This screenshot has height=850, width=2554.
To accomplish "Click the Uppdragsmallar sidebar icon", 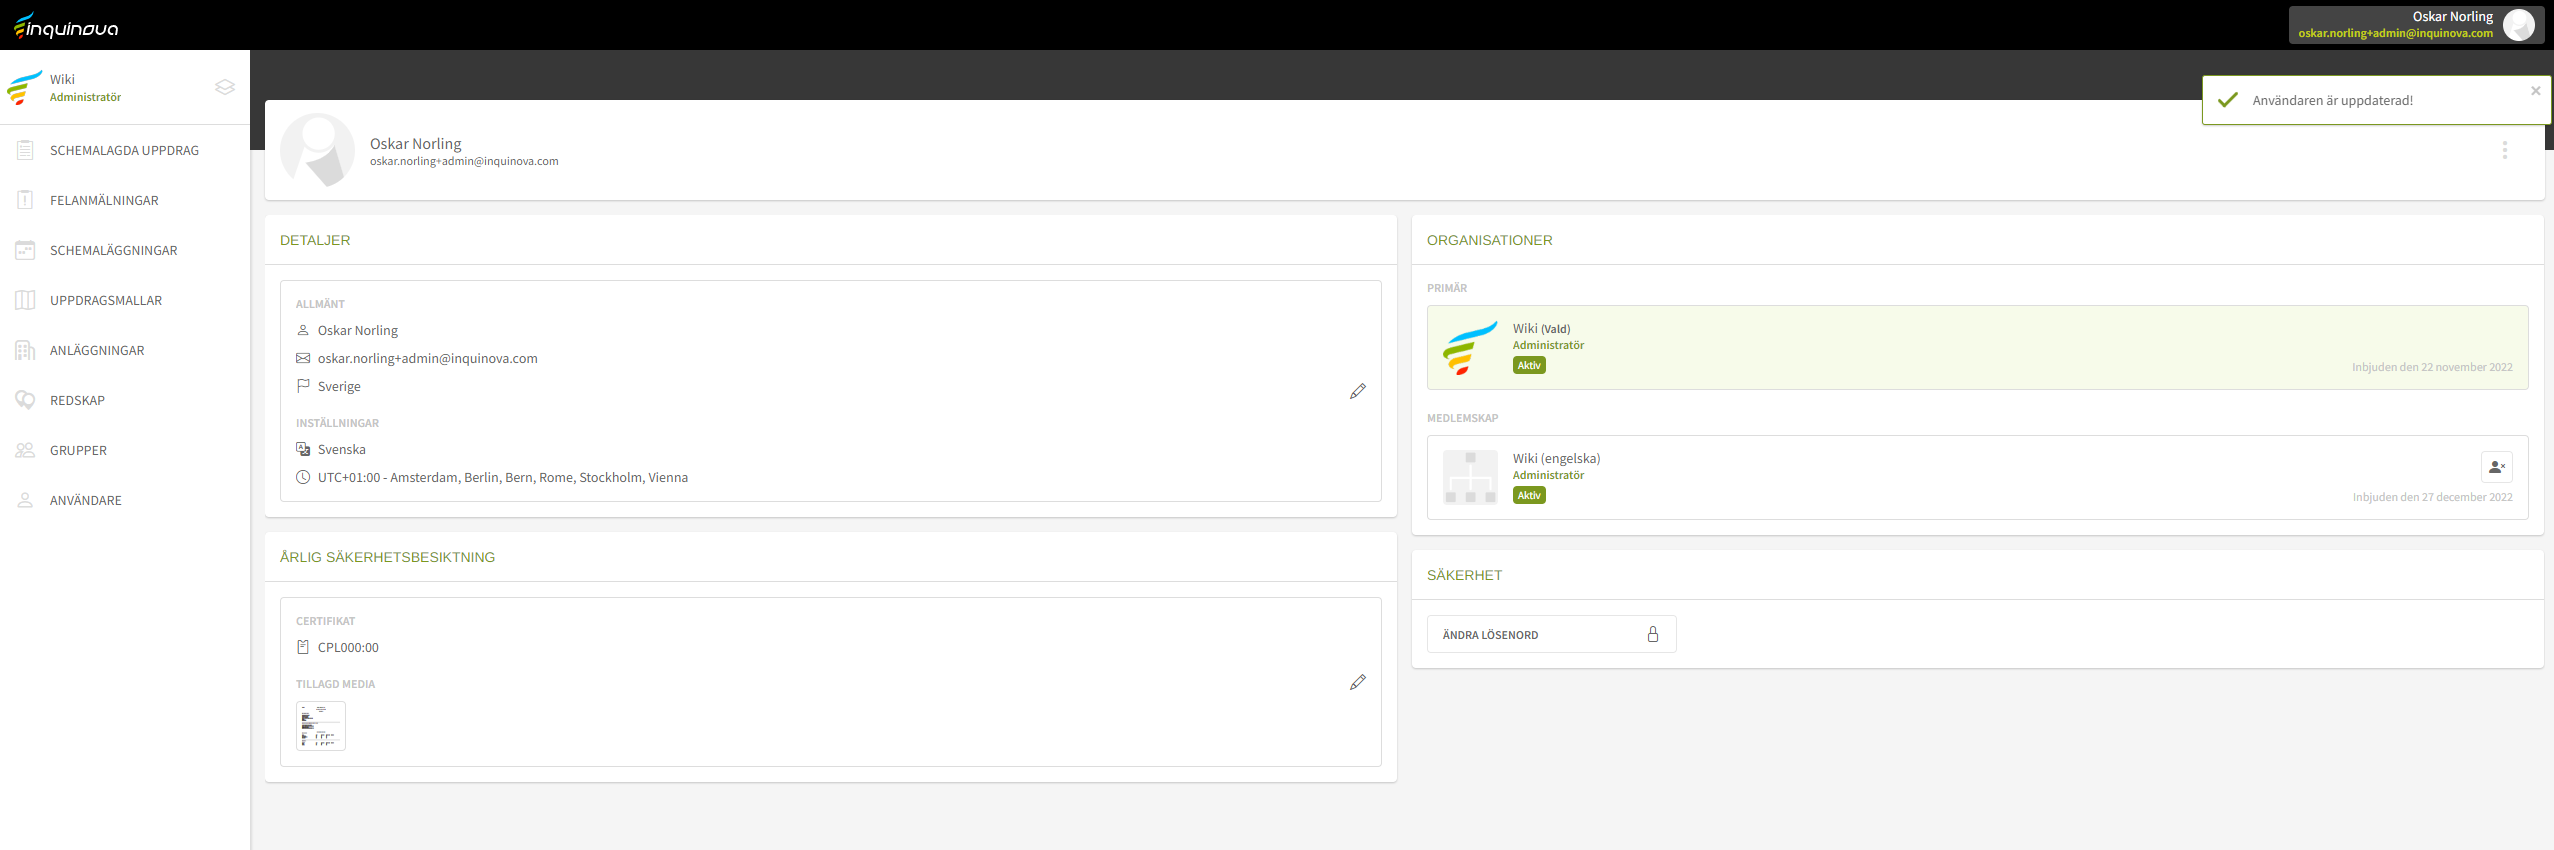I will click(25, 300).
